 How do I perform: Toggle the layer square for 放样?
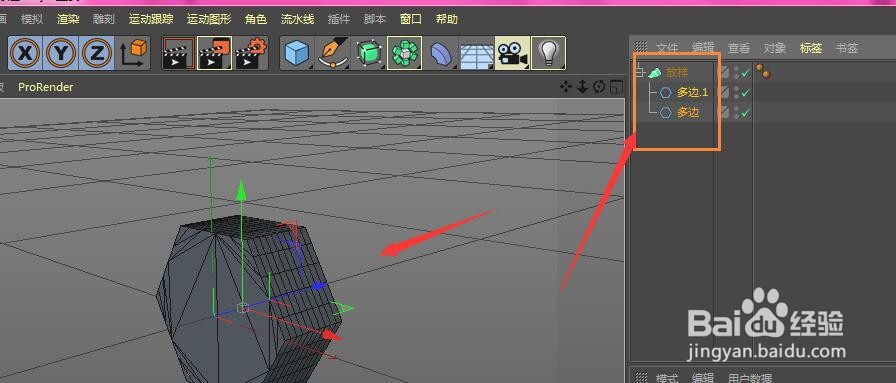724,72
